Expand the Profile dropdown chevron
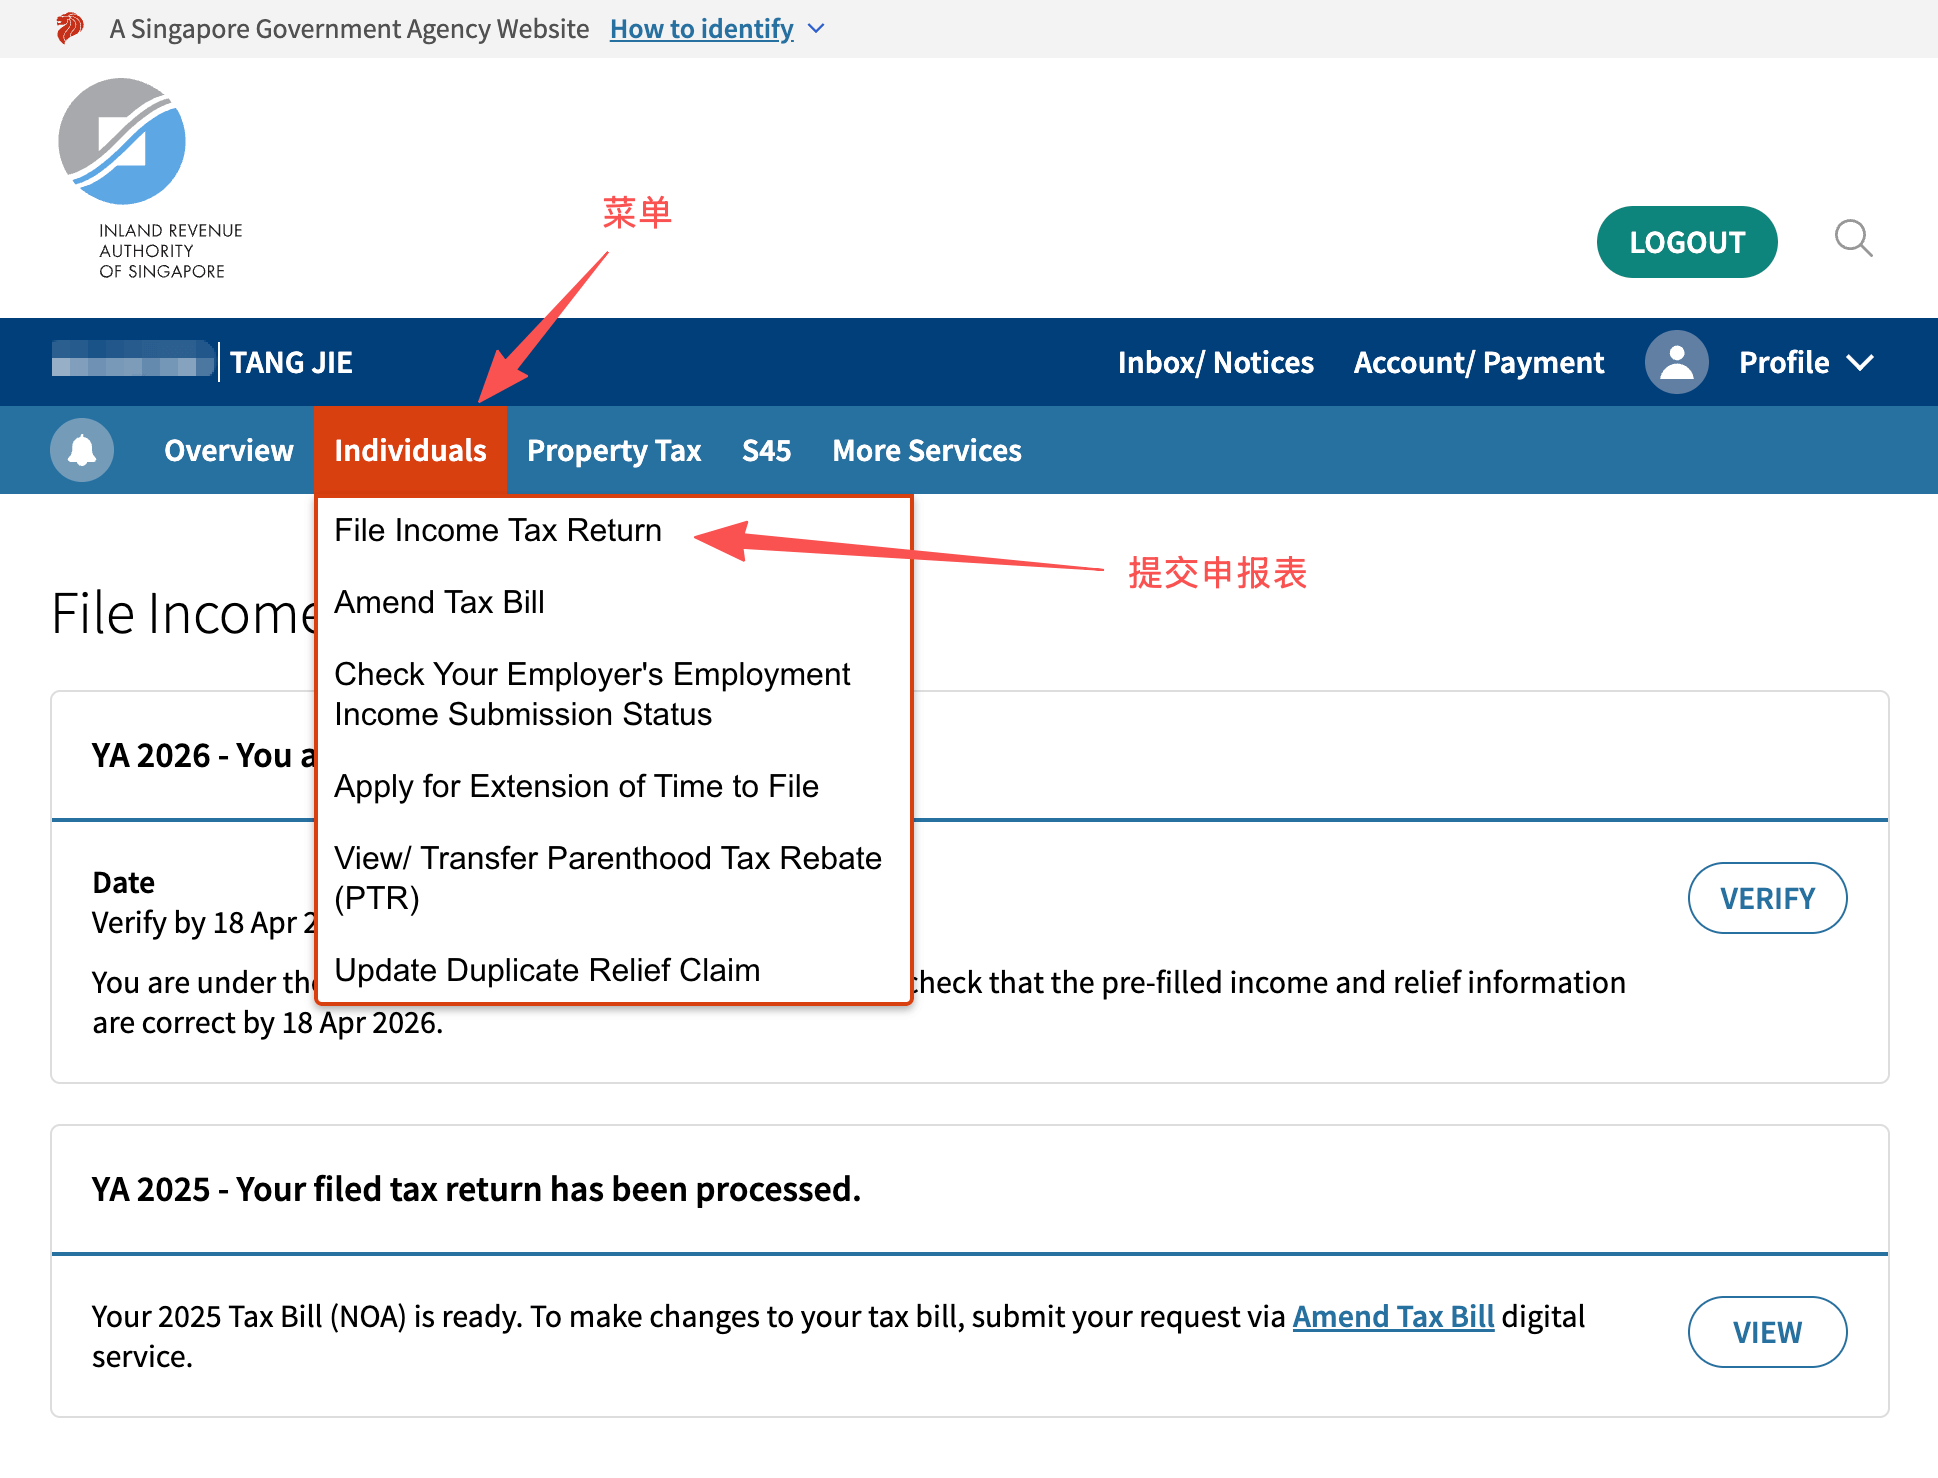Image resolution: width=1938 pixels, height=1478 pixels. 1860,362
